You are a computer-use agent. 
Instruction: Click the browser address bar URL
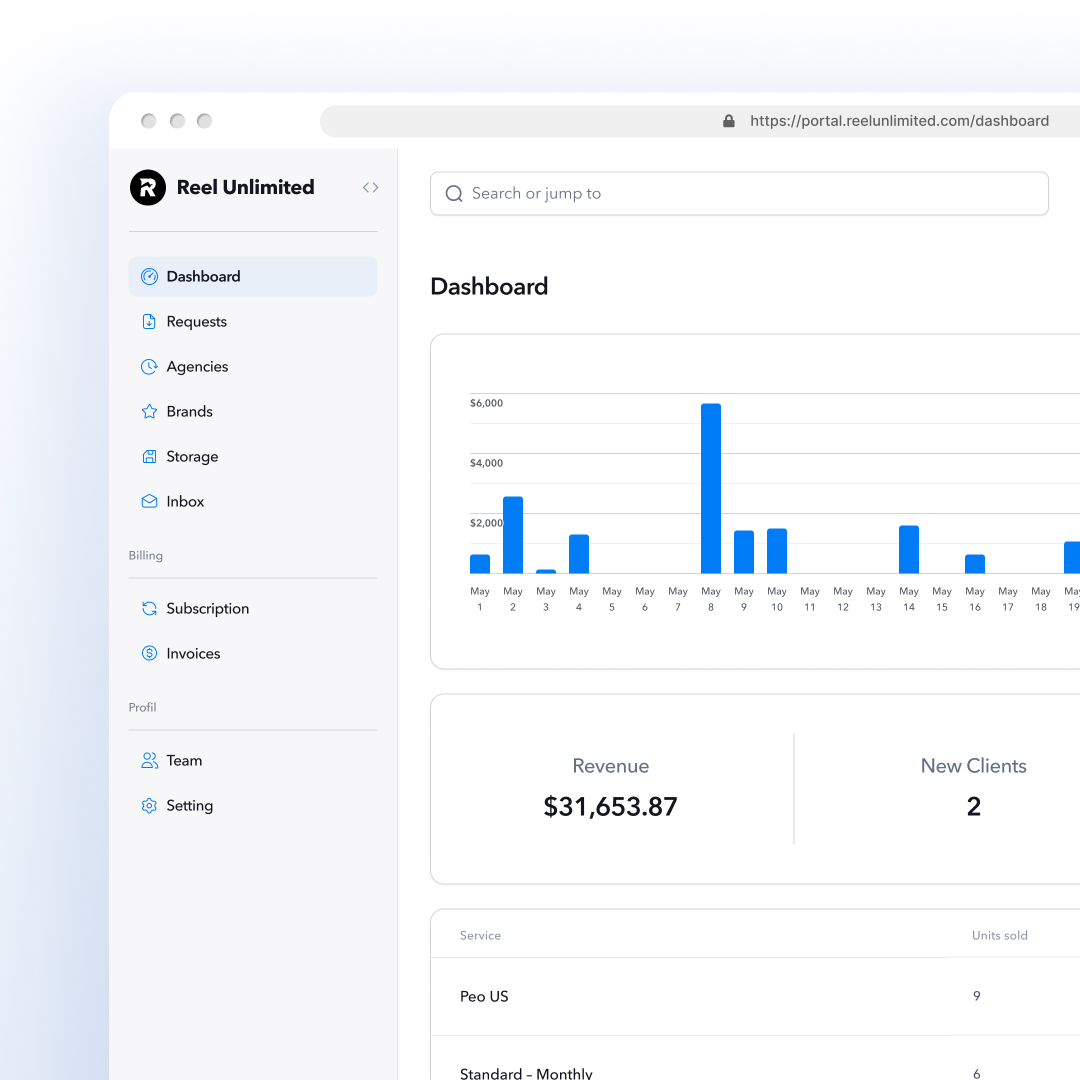(899, 121)
